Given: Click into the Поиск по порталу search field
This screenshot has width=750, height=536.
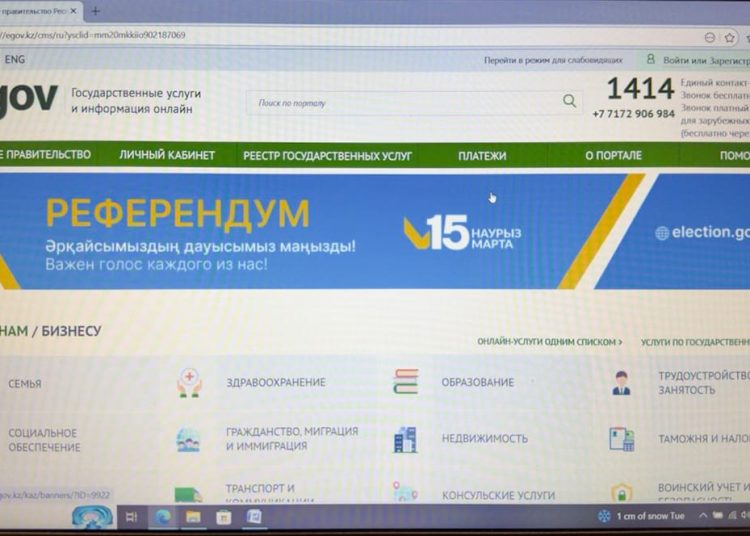Looking at the screenshot, I should (400, 102).
